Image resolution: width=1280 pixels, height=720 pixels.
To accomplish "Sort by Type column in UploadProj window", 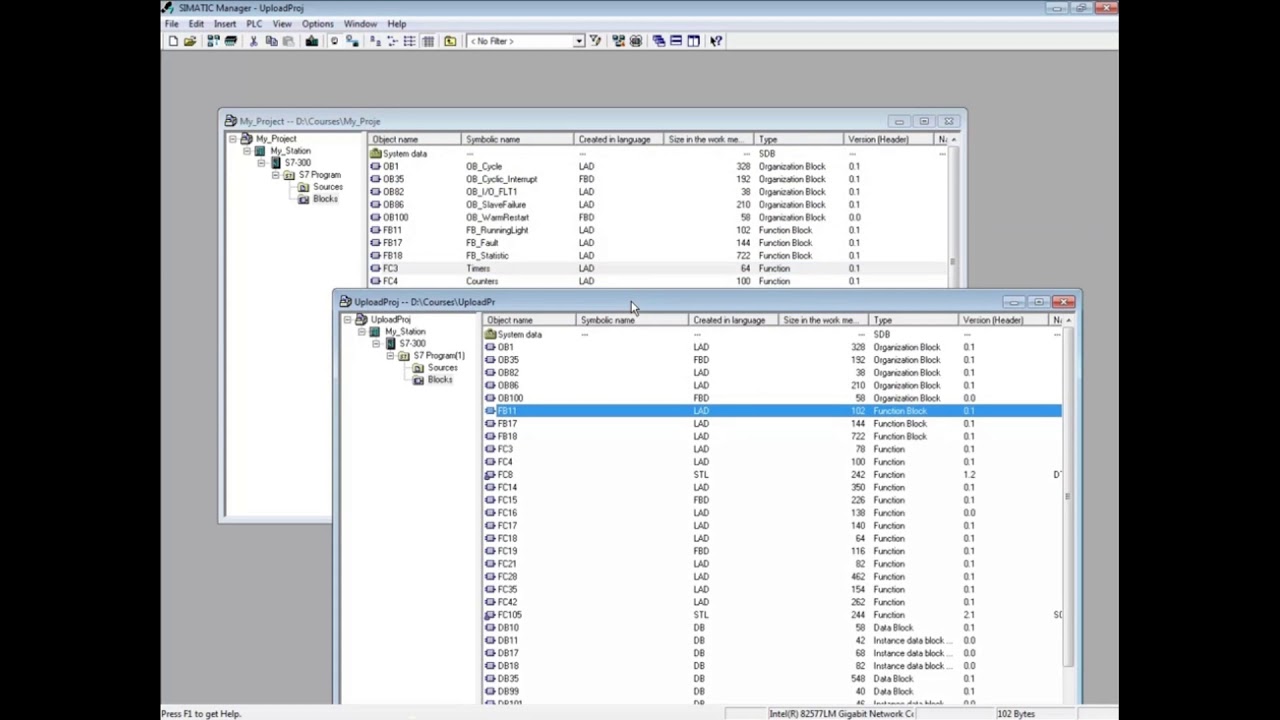I will [x=914, y=320].
